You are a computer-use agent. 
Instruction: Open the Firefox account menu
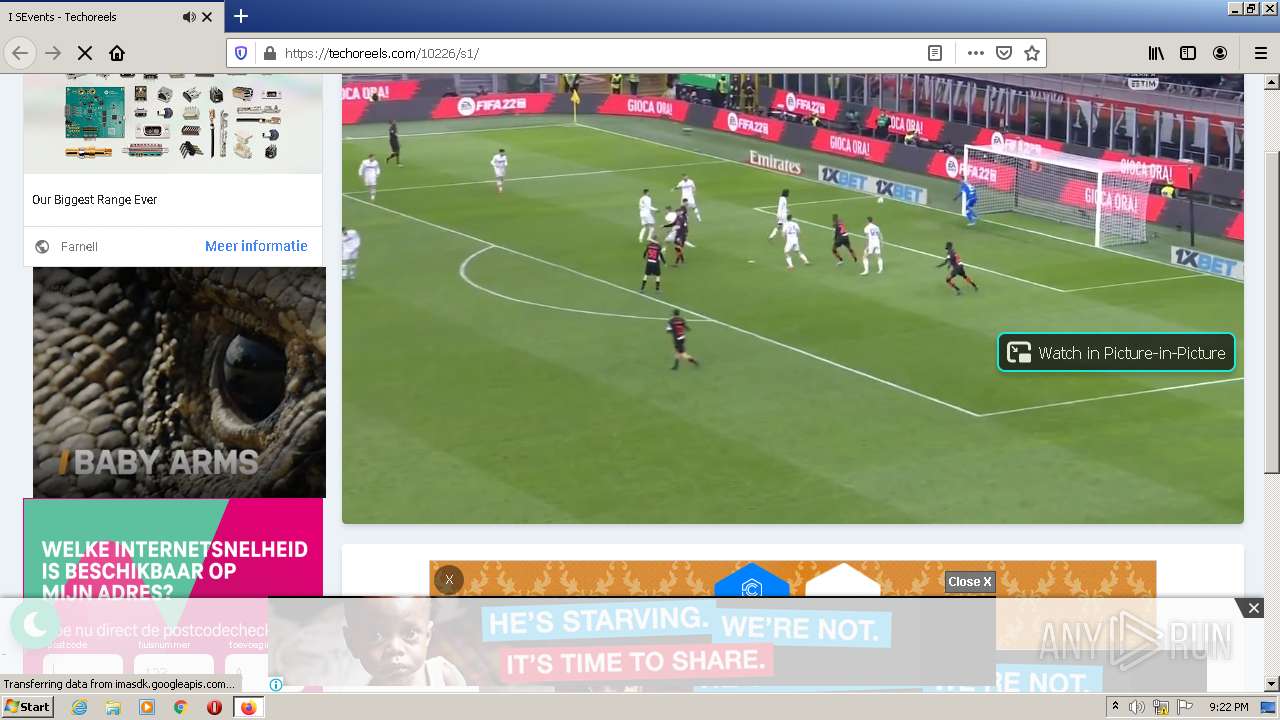click(1220, 53)
